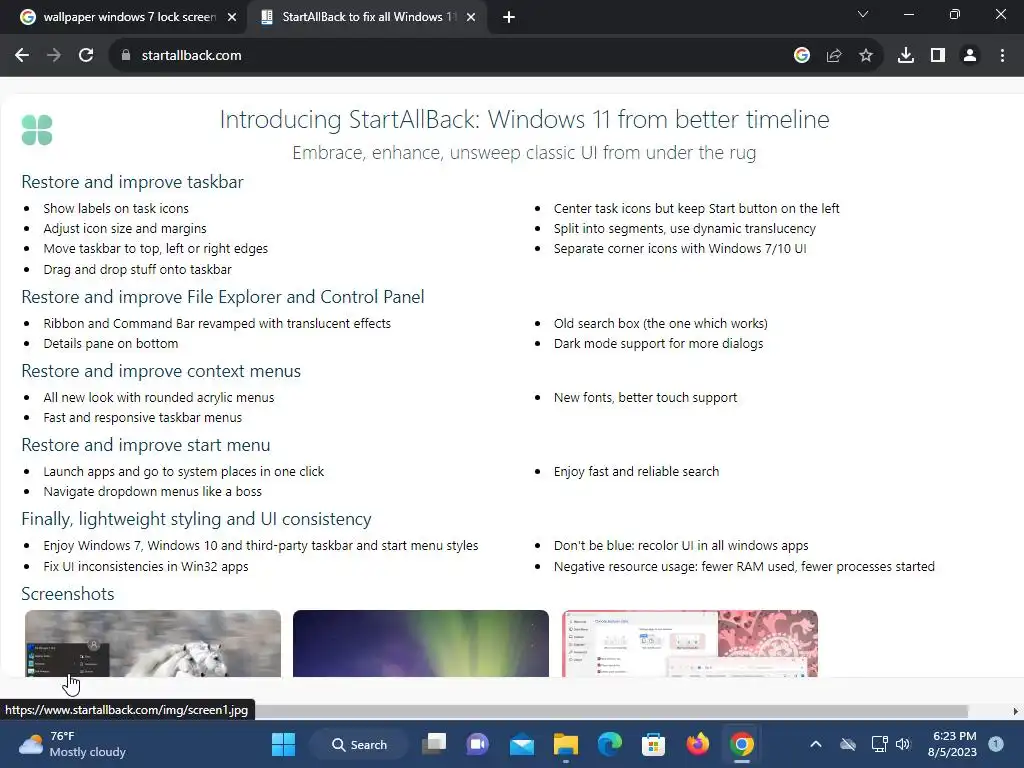The image size is (1024, 768).
Task: Click 'Drag and drop stuff onto taskbar'
Action: tap(138, 270)
